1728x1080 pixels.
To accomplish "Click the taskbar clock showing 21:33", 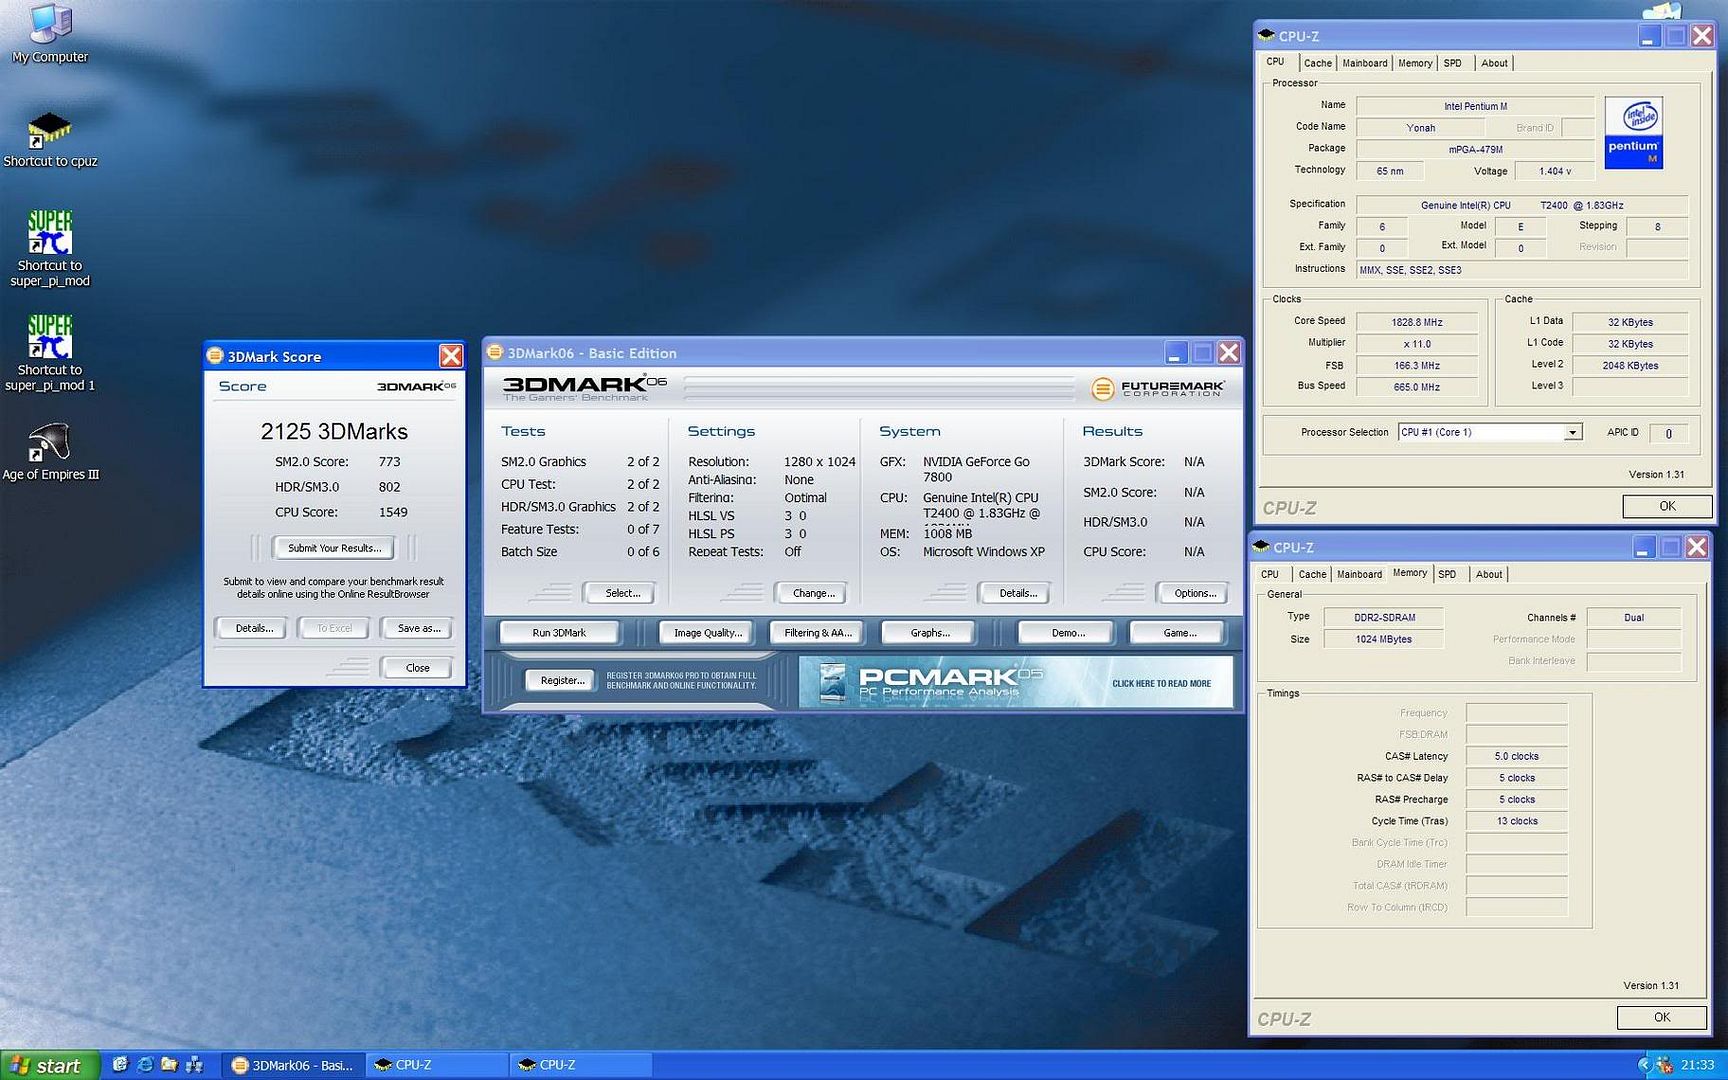I will [x=1697, y=1065].
